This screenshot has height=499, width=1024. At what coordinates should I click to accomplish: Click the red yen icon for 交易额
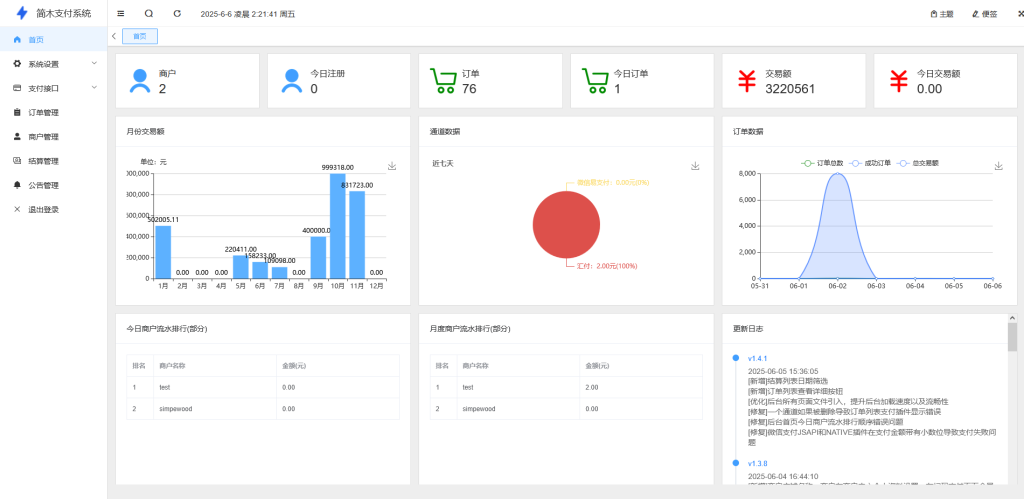(x=747, y=81)
